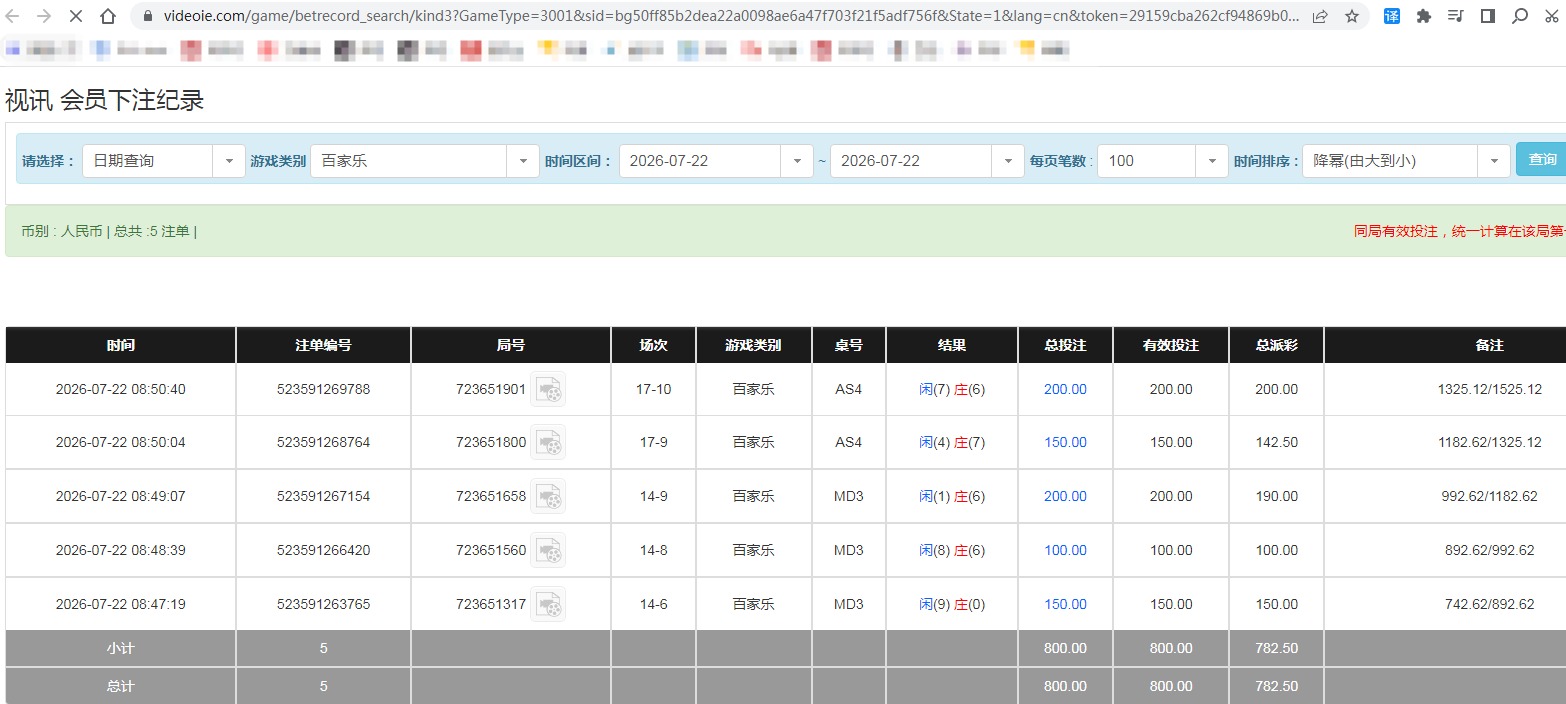Go back to previous page
The image size is (1566, 704).
[13, 16]
